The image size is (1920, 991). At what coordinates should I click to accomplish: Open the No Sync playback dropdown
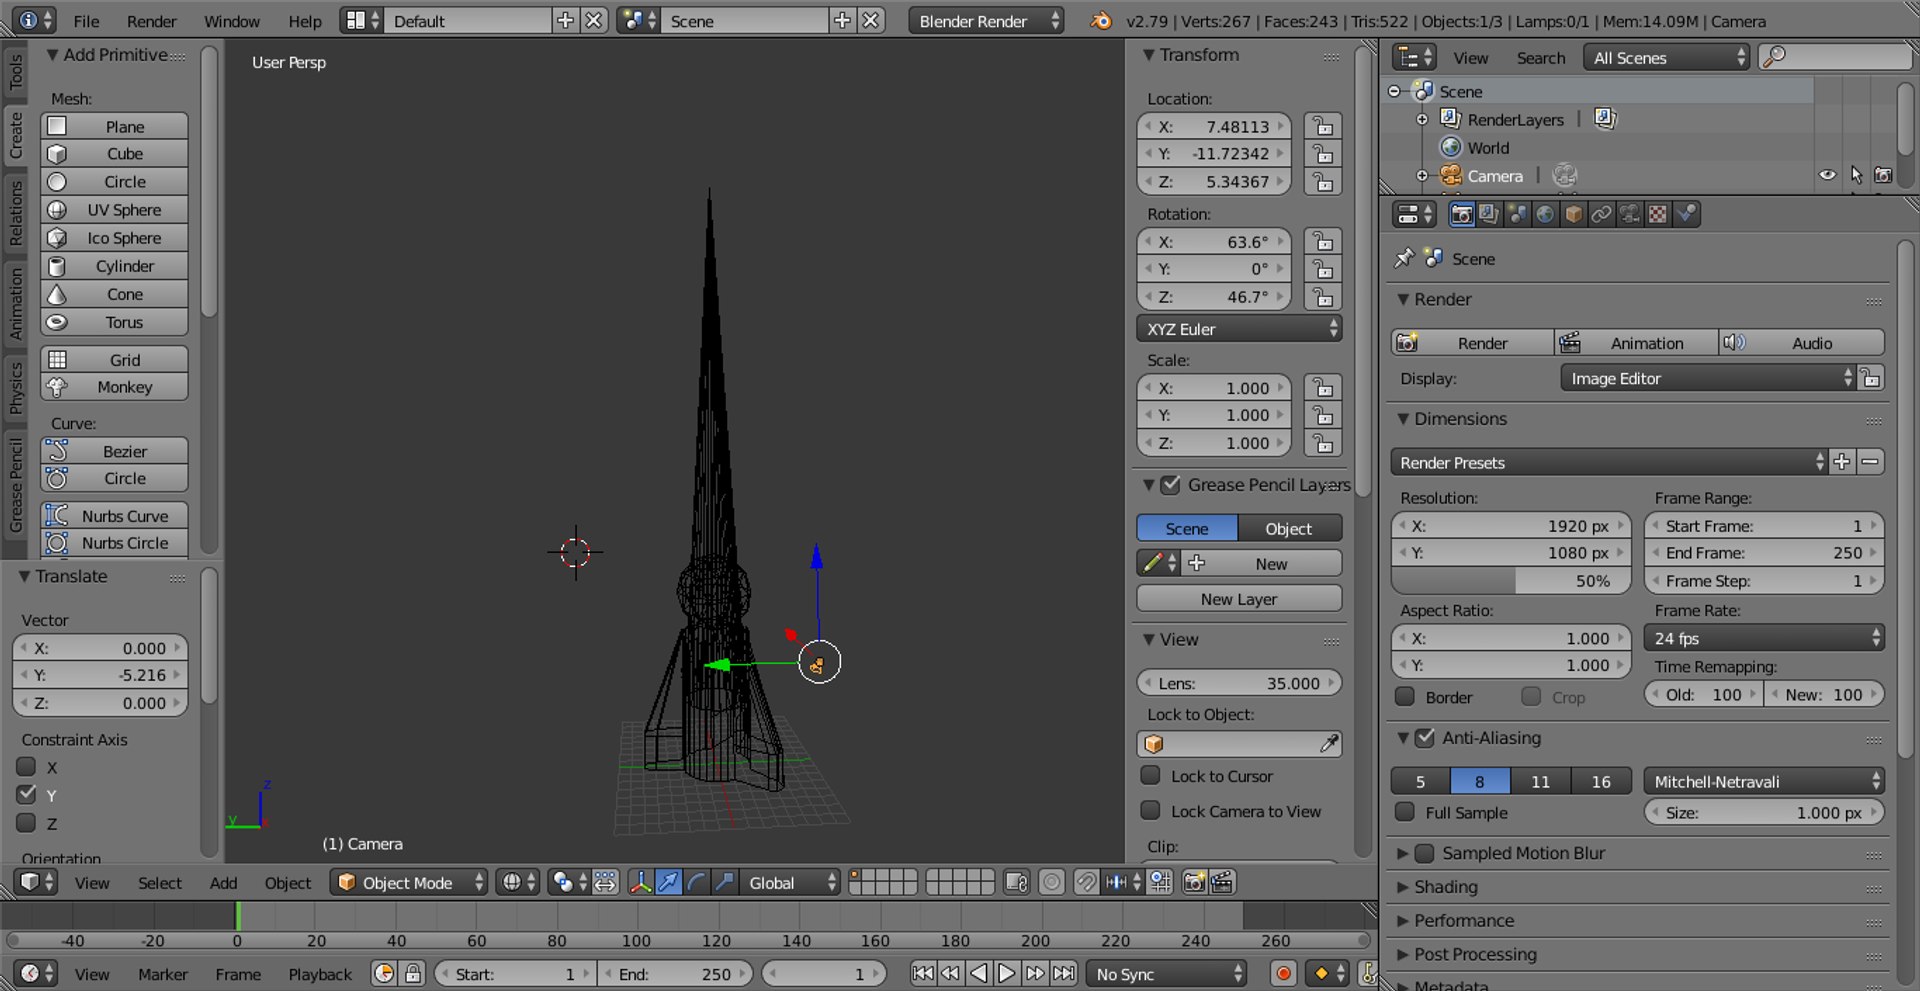click(1167, 973)
